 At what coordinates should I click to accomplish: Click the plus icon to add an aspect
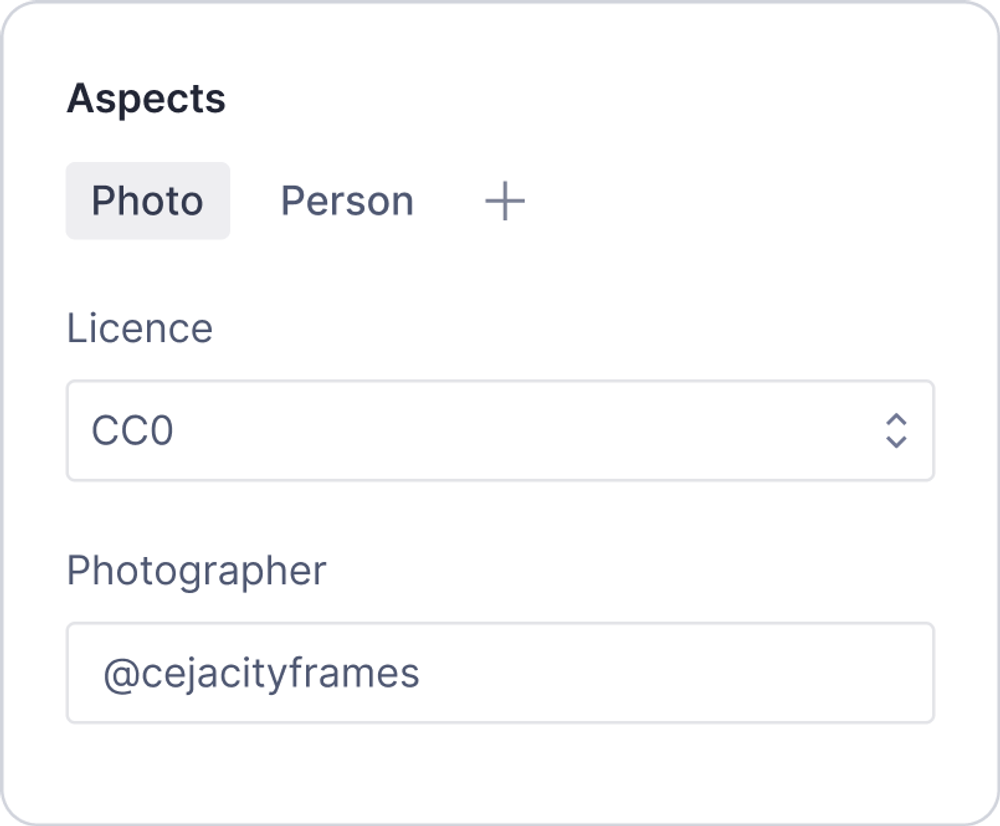point(505,202)
